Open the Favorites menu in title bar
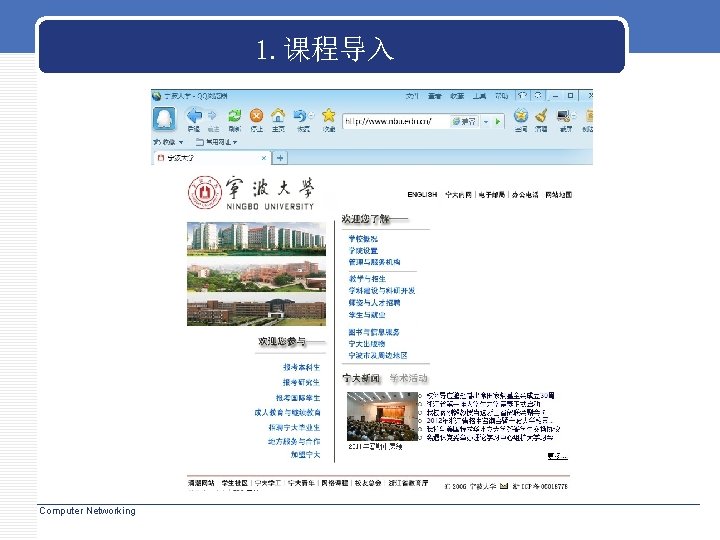This screenshot has height=540, width=720. click(457, 96)
